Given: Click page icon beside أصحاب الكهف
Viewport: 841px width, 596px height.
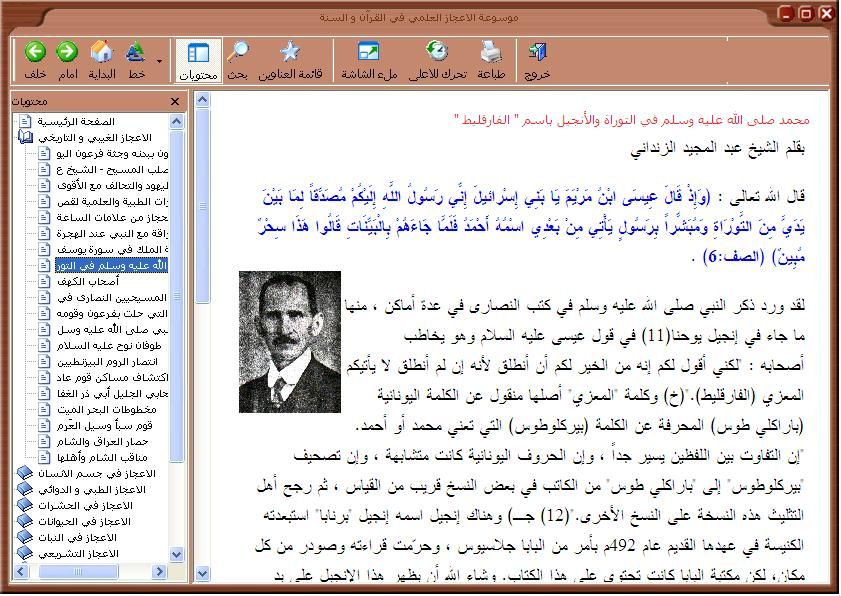Looking at the screenshot, I should pyautogui.click(x=45, y=282).
